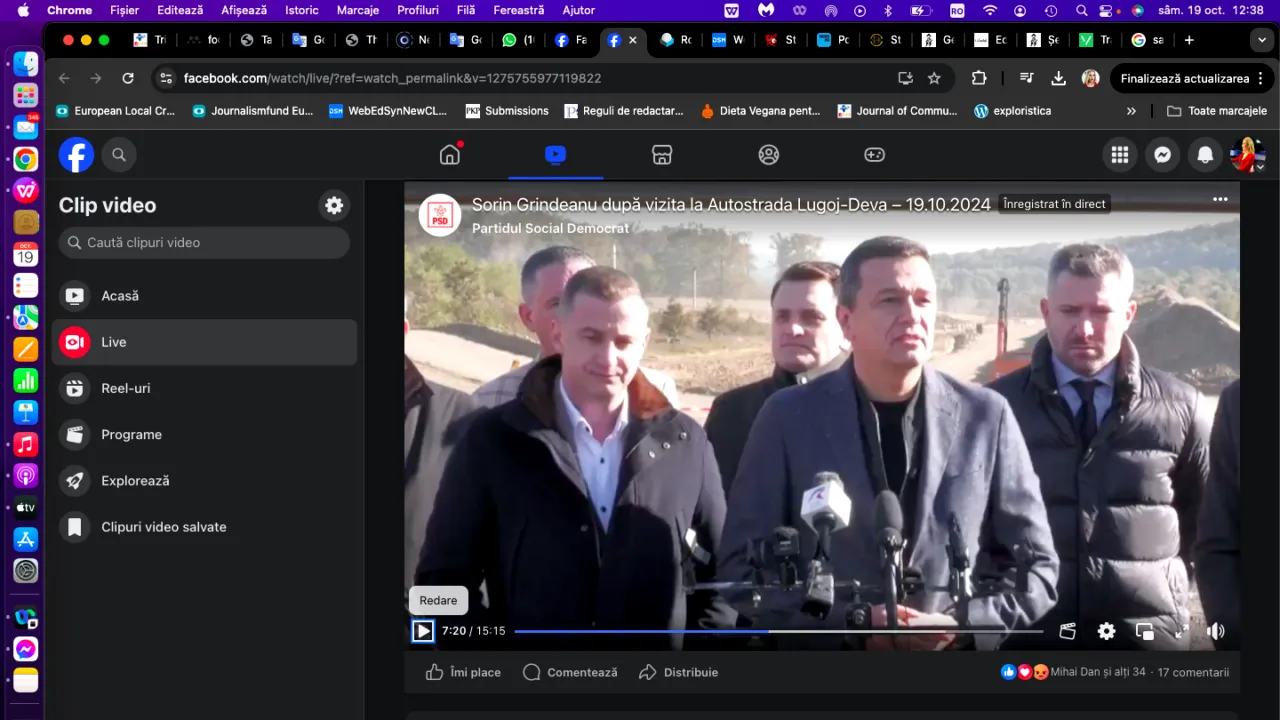
Task: Click the Distribuie share button
Action: pos(679,672)
